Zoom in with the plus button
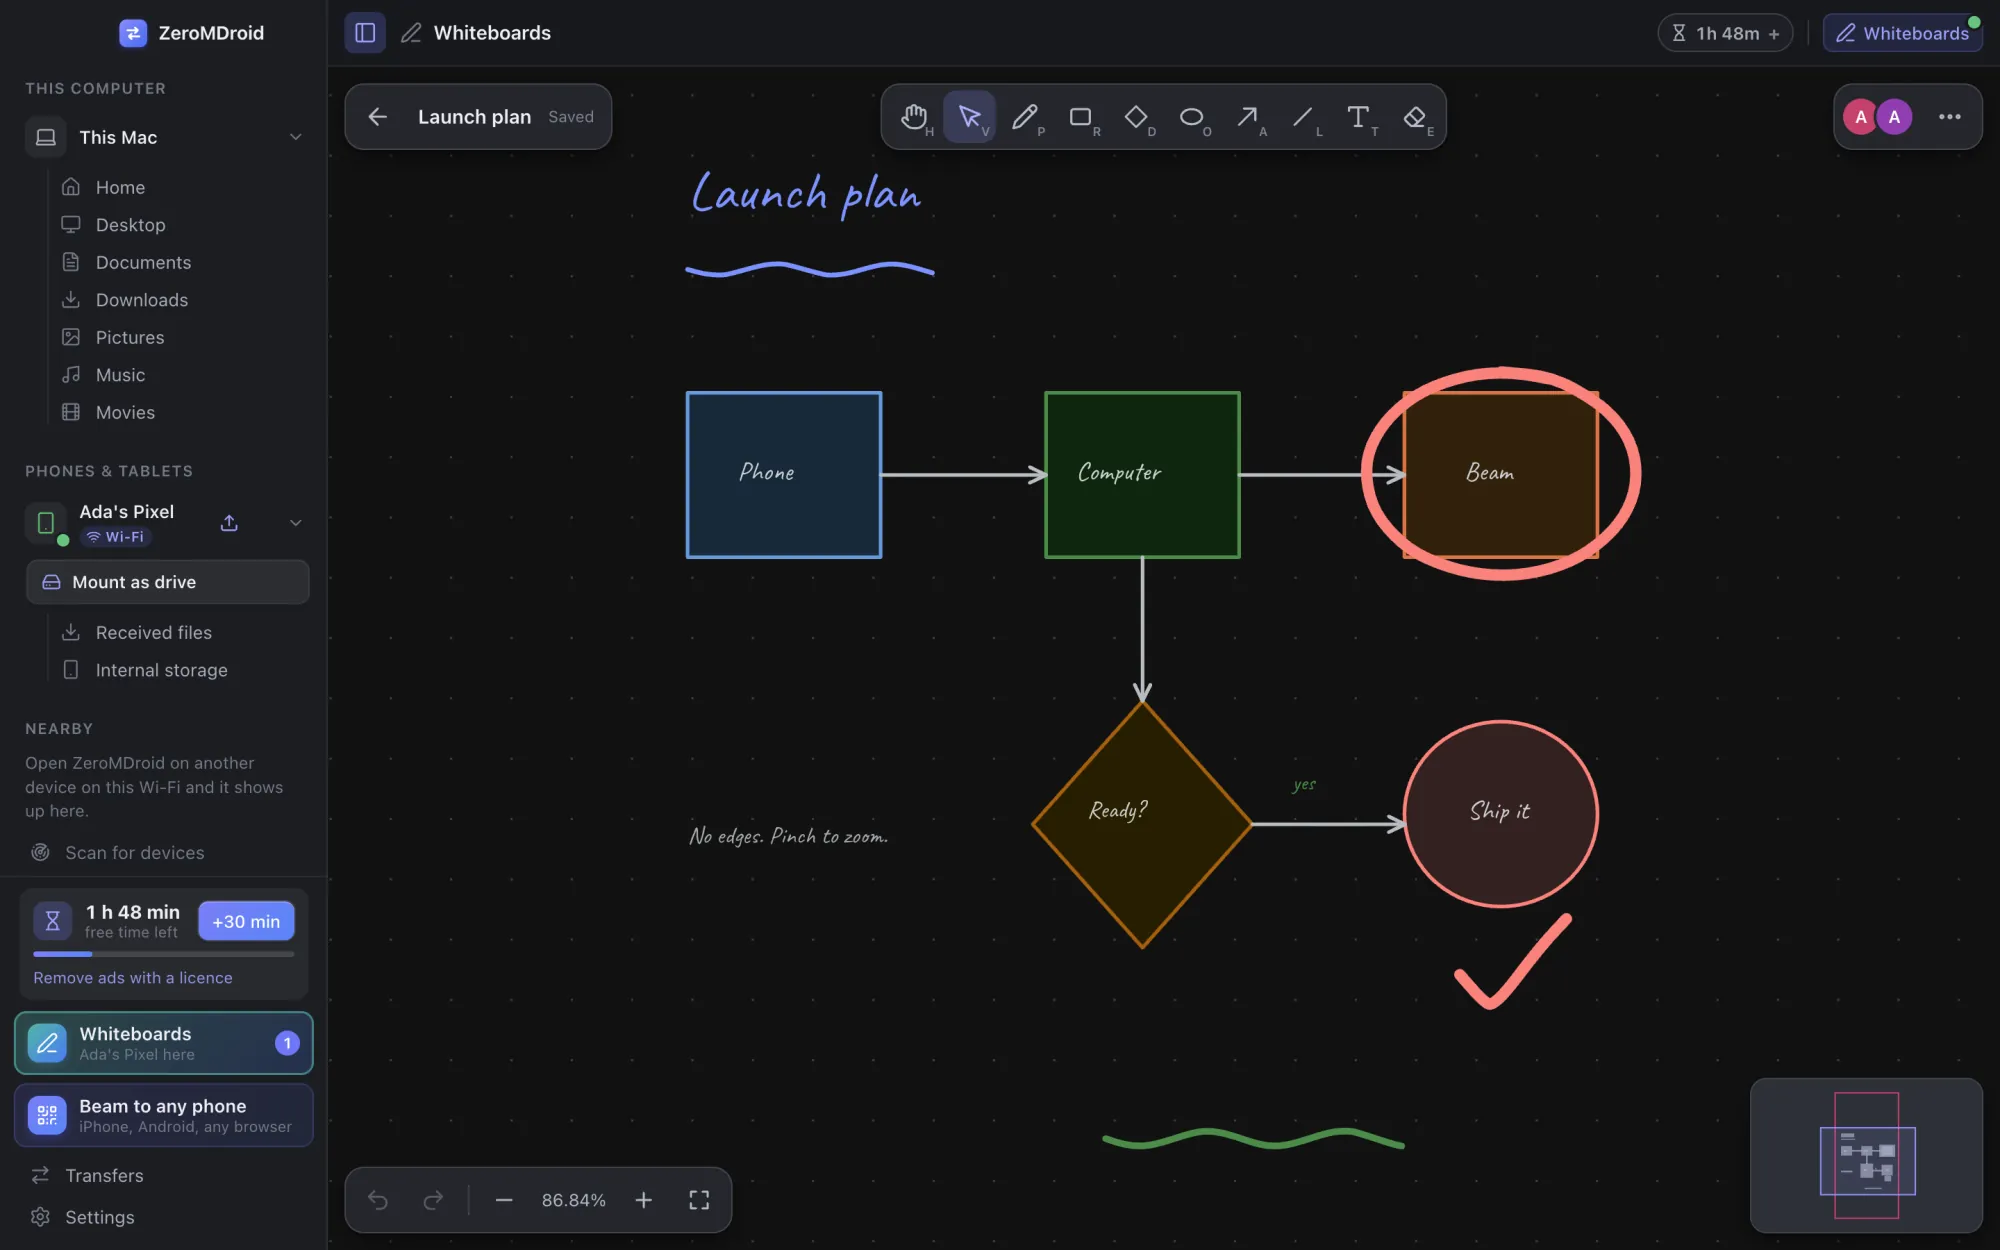 (x=644, y=1200)
